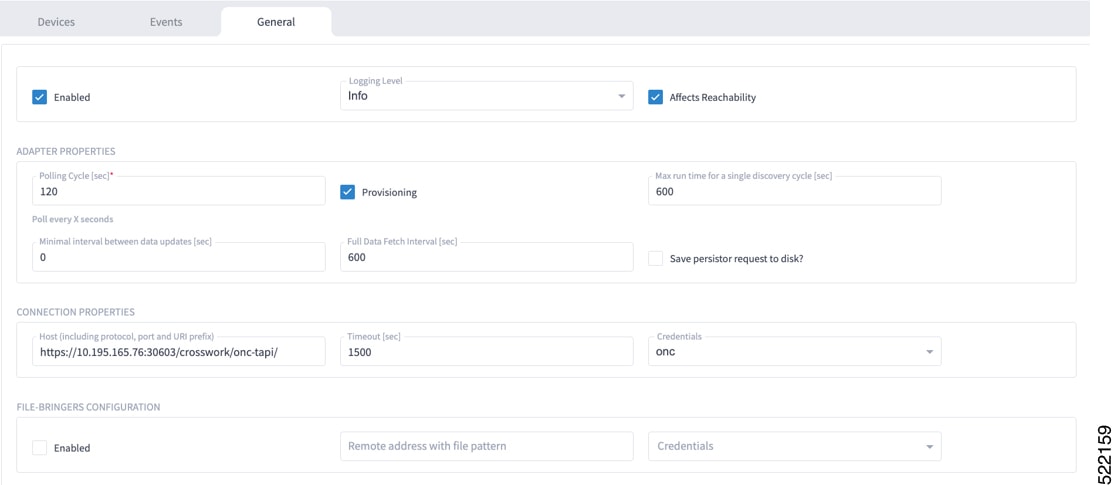This screenshot has height=485, width=1112.
Task: Expand the onc Credentials dropdown arrow
Action: [x=929, y=352]
